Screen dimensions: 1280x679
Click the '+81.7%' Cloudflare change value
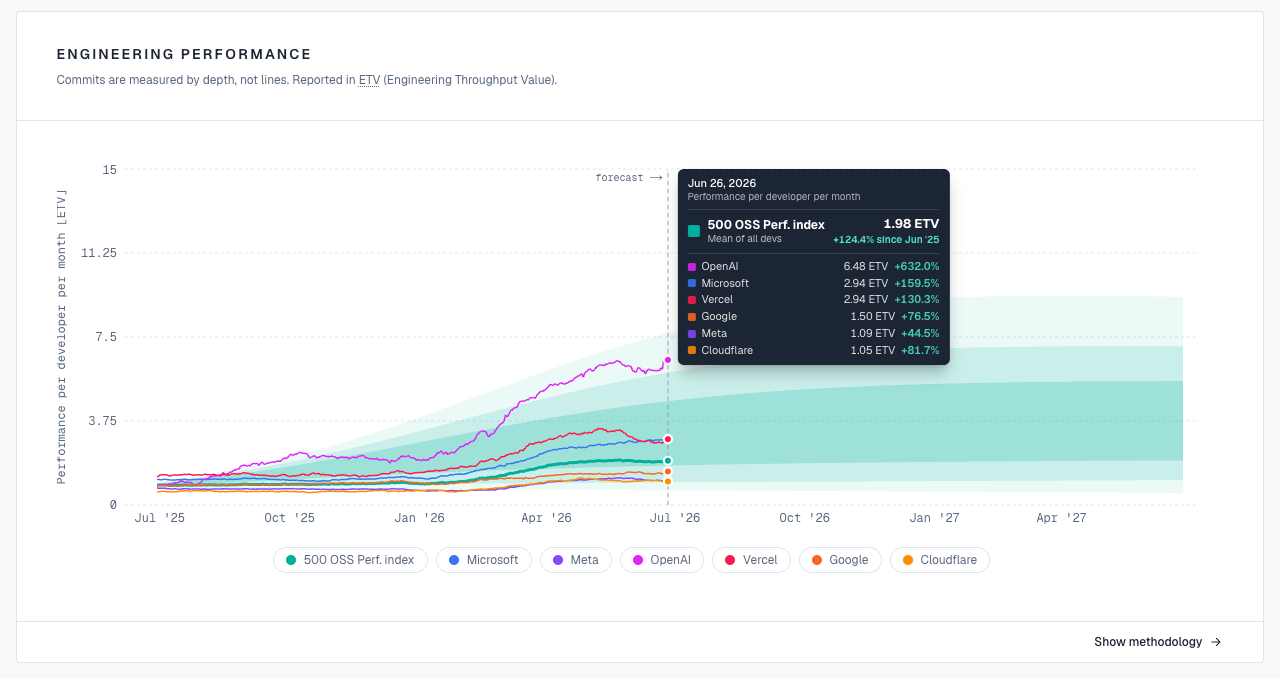(x=920, y=351)
